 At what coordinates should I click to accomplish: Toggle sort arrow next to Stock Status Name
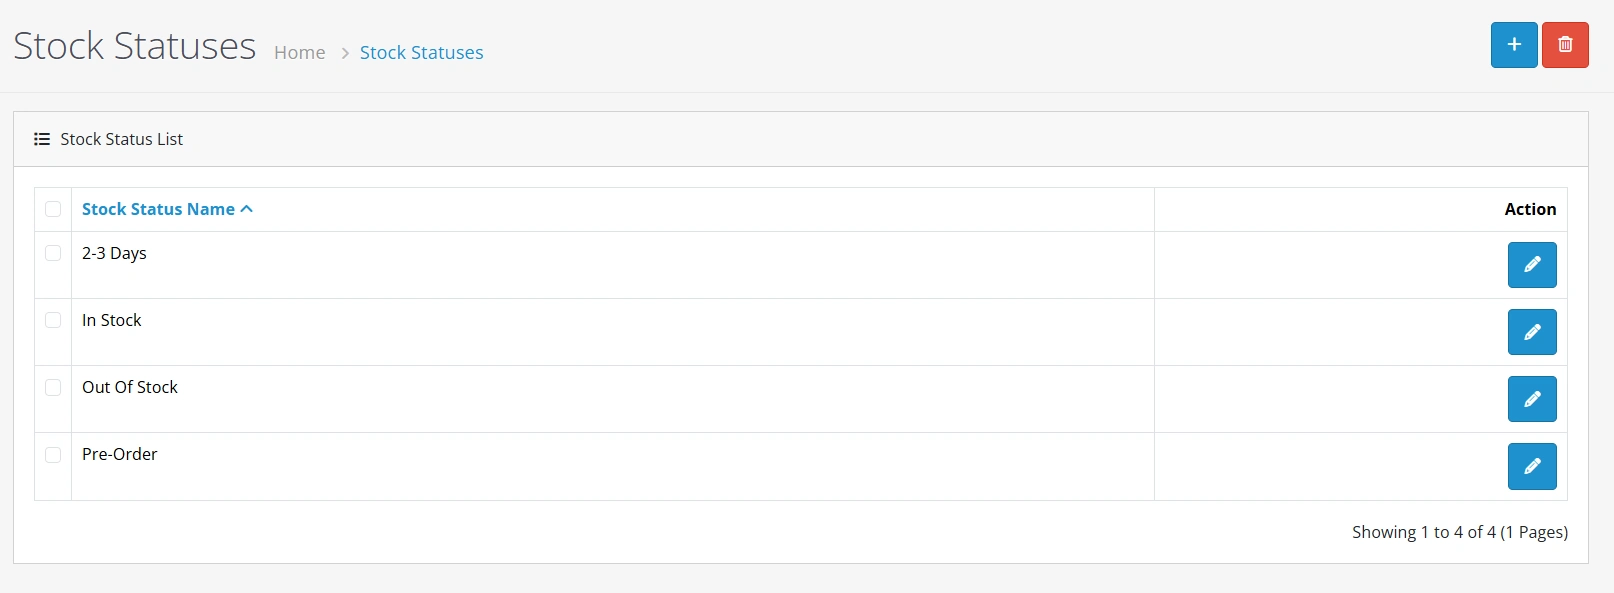coord(247,209)
